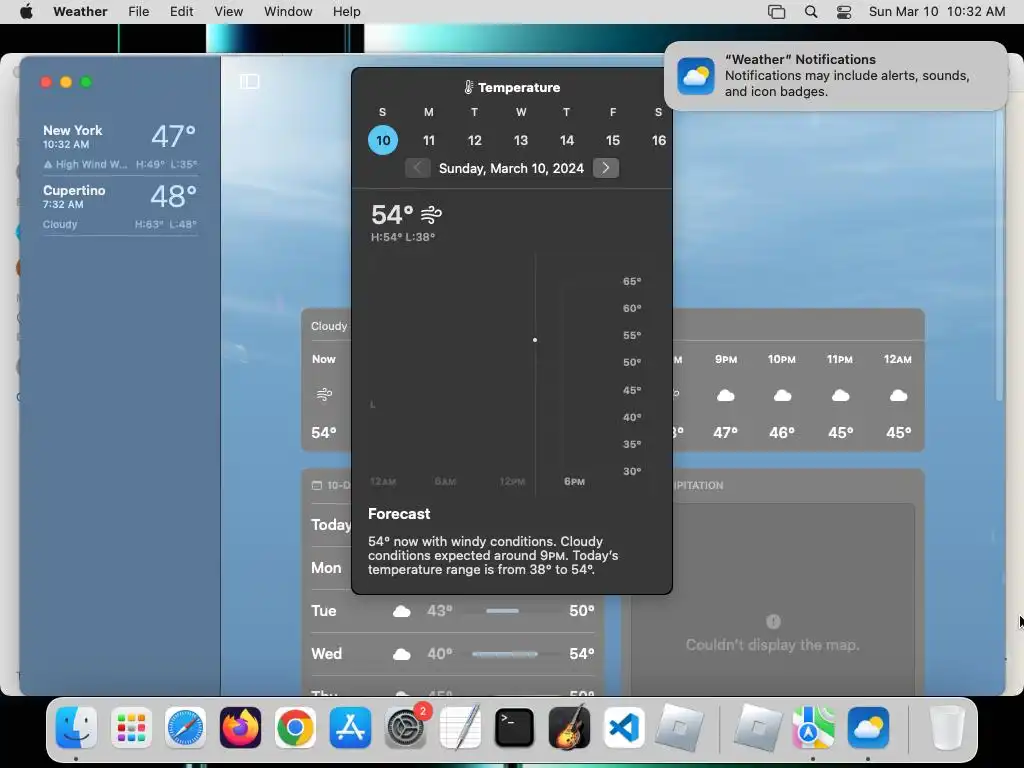Select day 12 in Temperature calendar
Viewport: 1024px width, 768px height.
click(x=475, y=140)
